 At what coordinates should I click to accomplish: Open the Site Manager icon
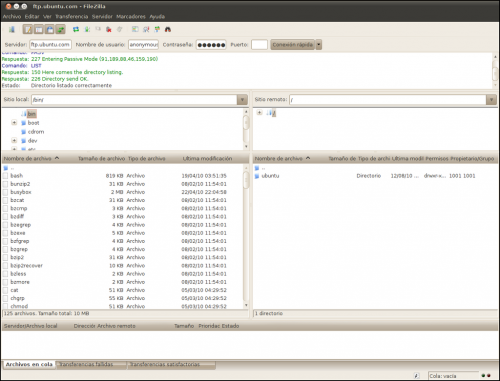tap(12, 30)
